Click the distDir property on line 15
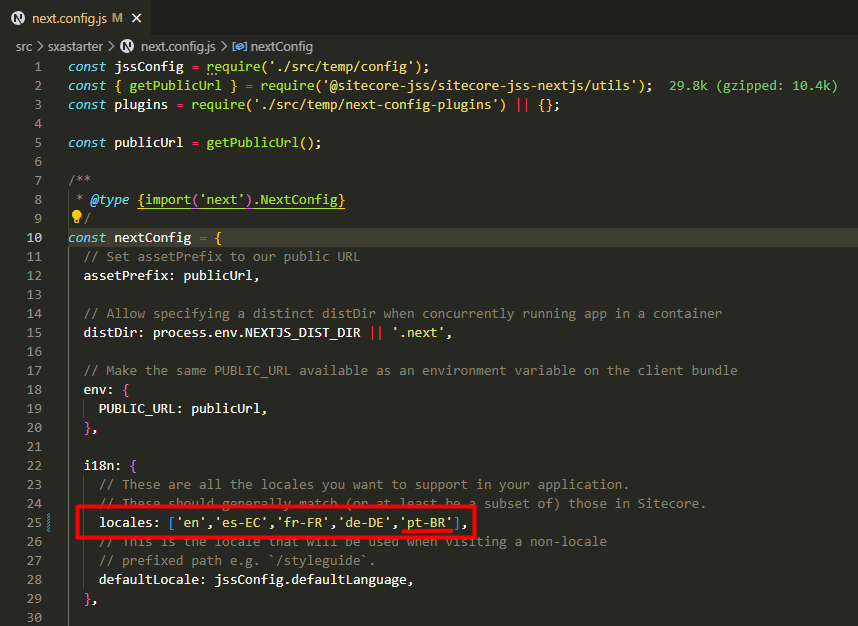The height and width of the screenshot is (626, 858). pos(110,333)
